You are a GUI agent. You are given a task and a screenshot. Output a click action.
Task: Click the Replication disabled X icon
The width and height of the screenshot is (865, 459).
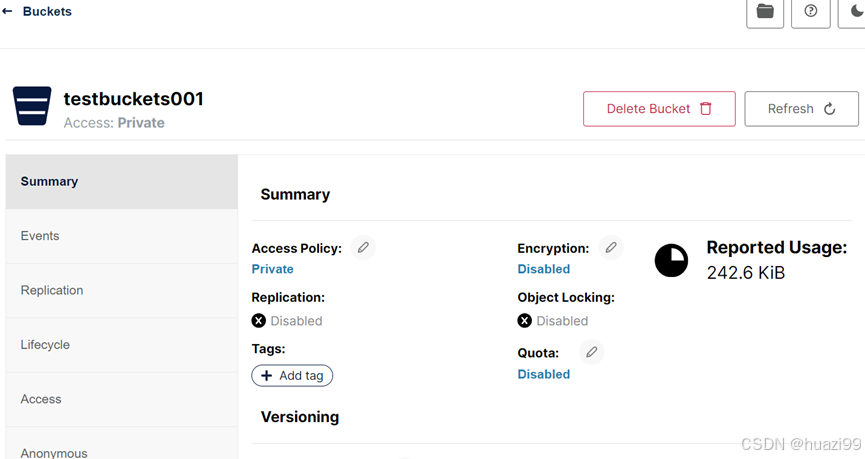[x=259, y=321]
